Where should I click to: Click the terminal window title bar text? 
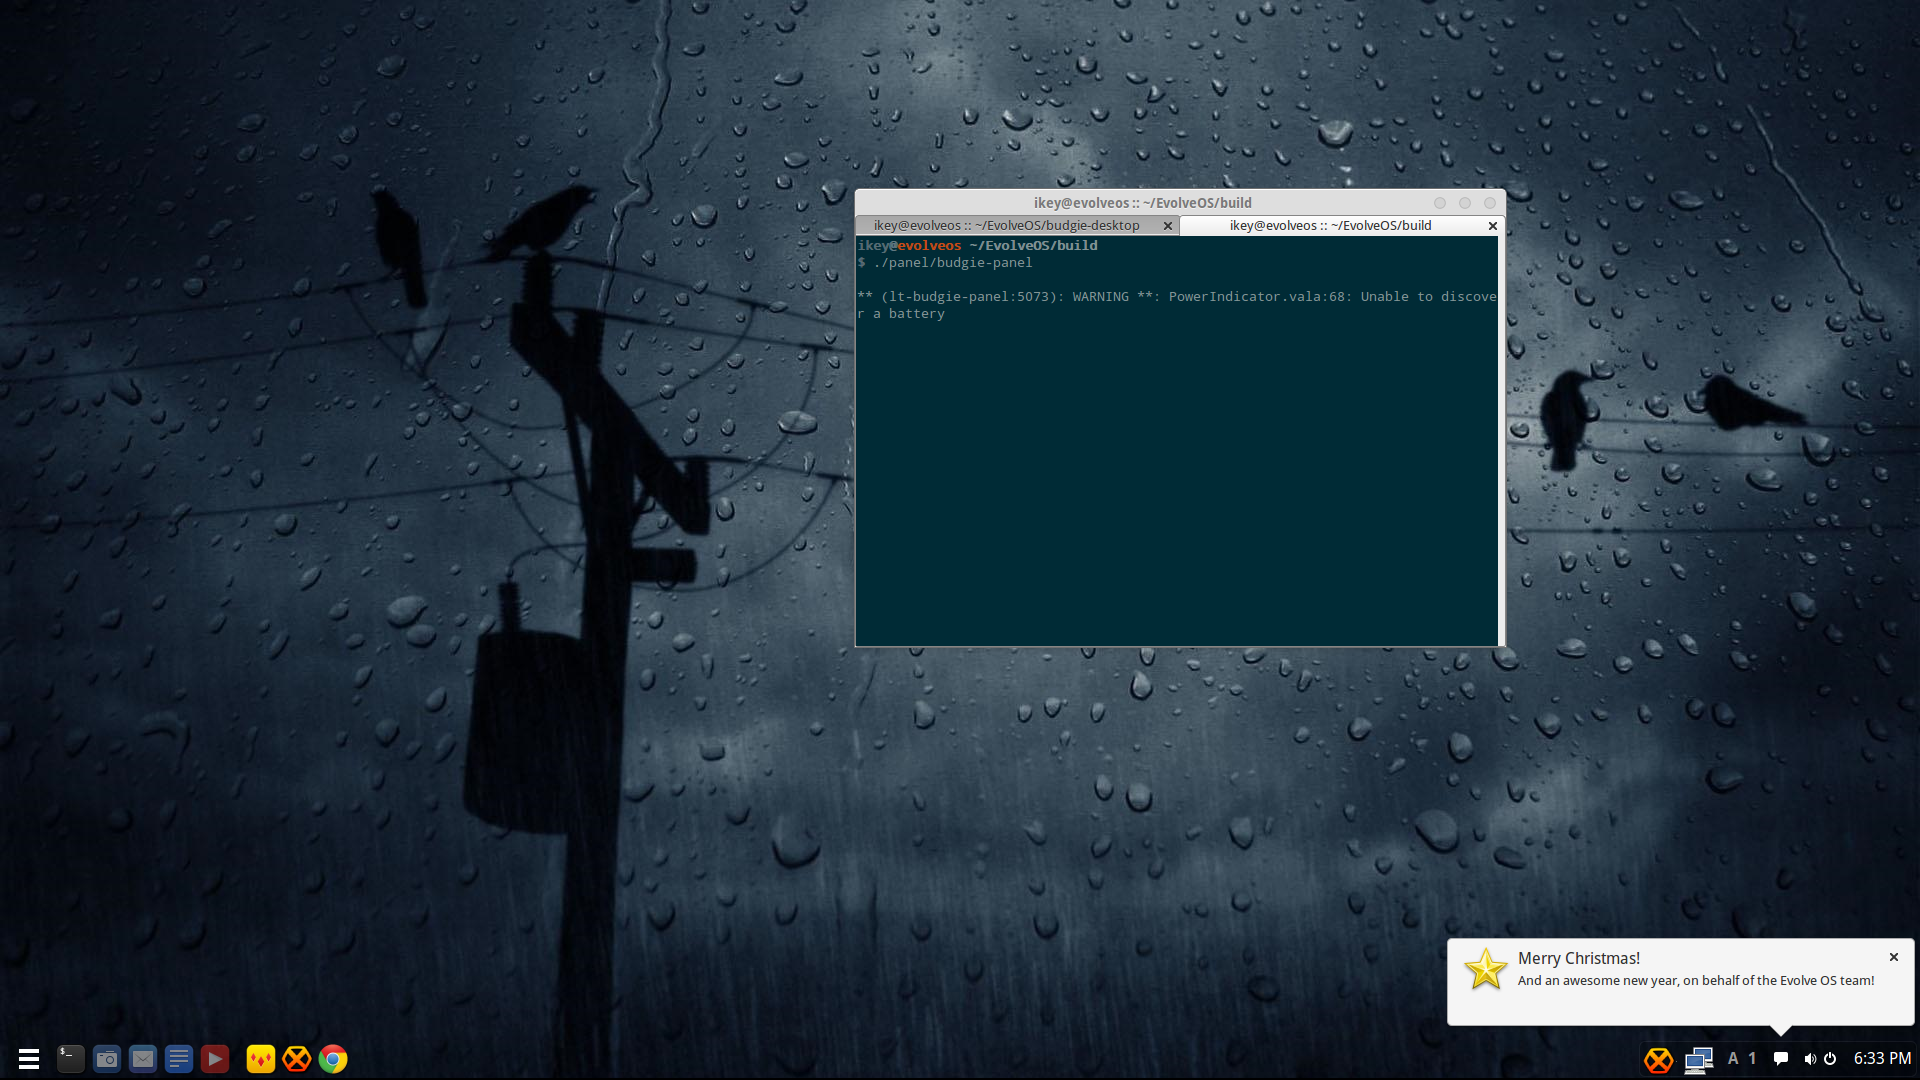point(1142,202)
